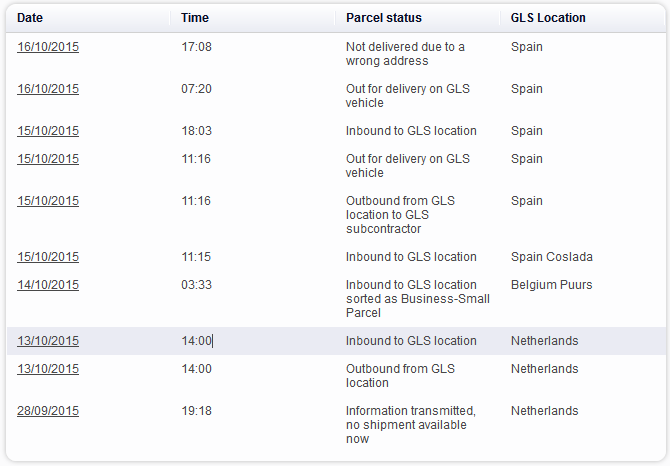Open the 15/10/2015 date link at 18:03
The width and height of the screenshot is (670, 466).
click(48, 131)
